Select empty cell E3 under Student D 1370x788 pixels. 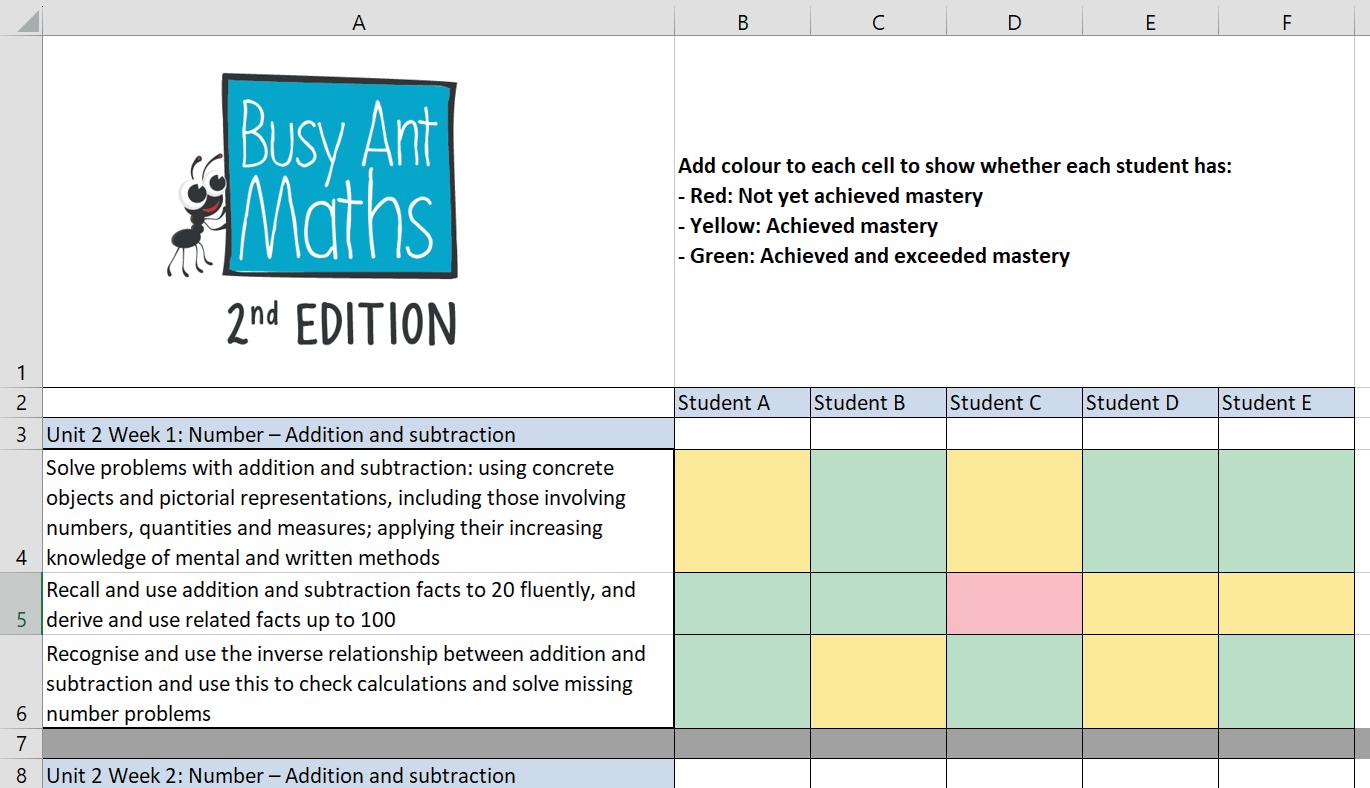point(1150,434)
